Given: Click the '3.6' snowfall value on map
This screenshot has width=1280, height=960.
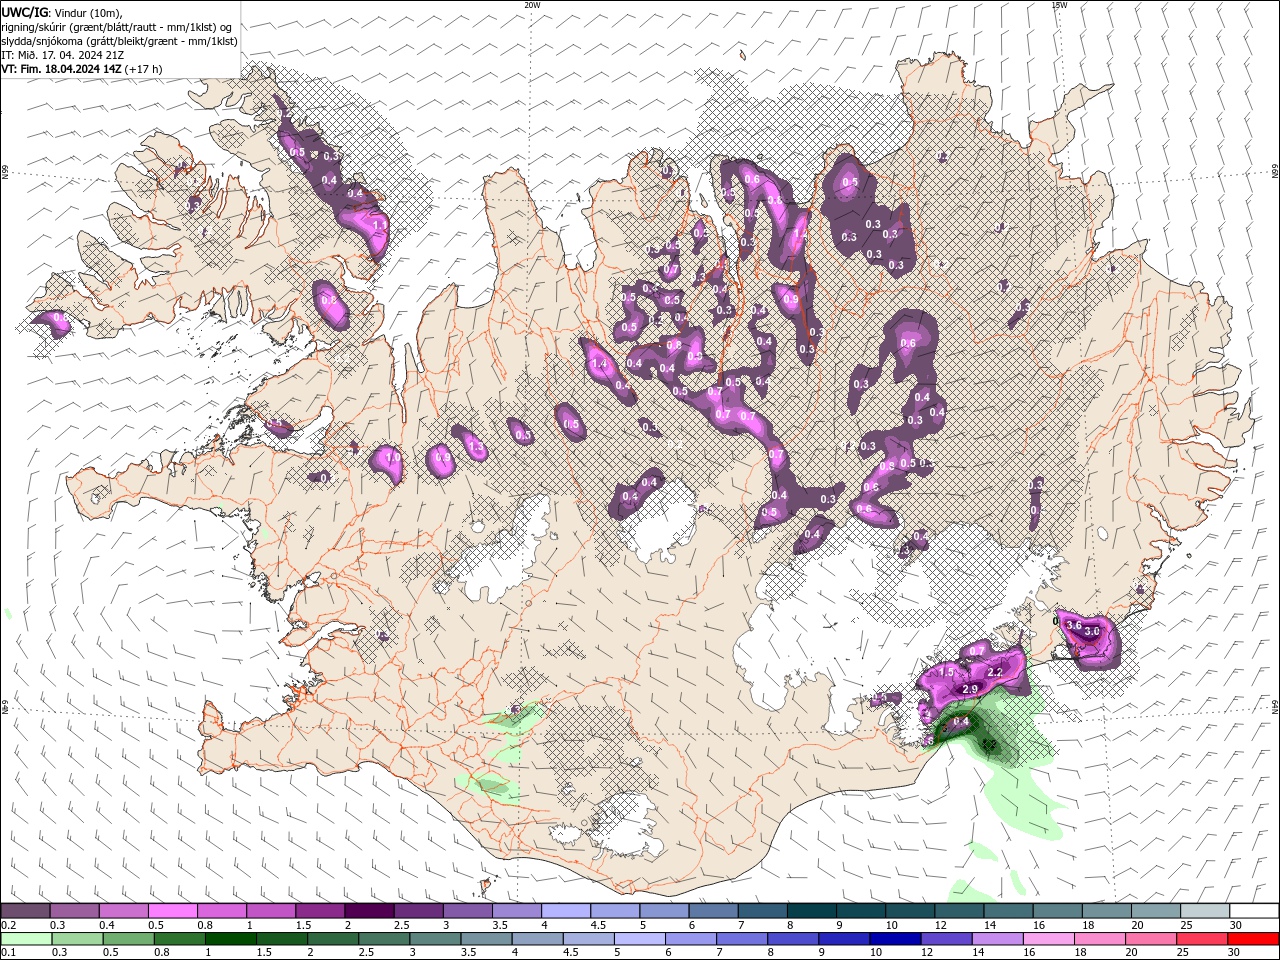Looking at the screenshot, I should tap(1074, 625).
